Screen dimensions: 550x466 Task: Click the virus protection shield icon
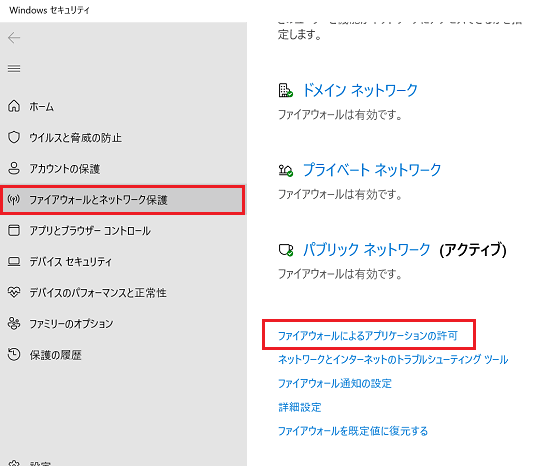point(14,137)
